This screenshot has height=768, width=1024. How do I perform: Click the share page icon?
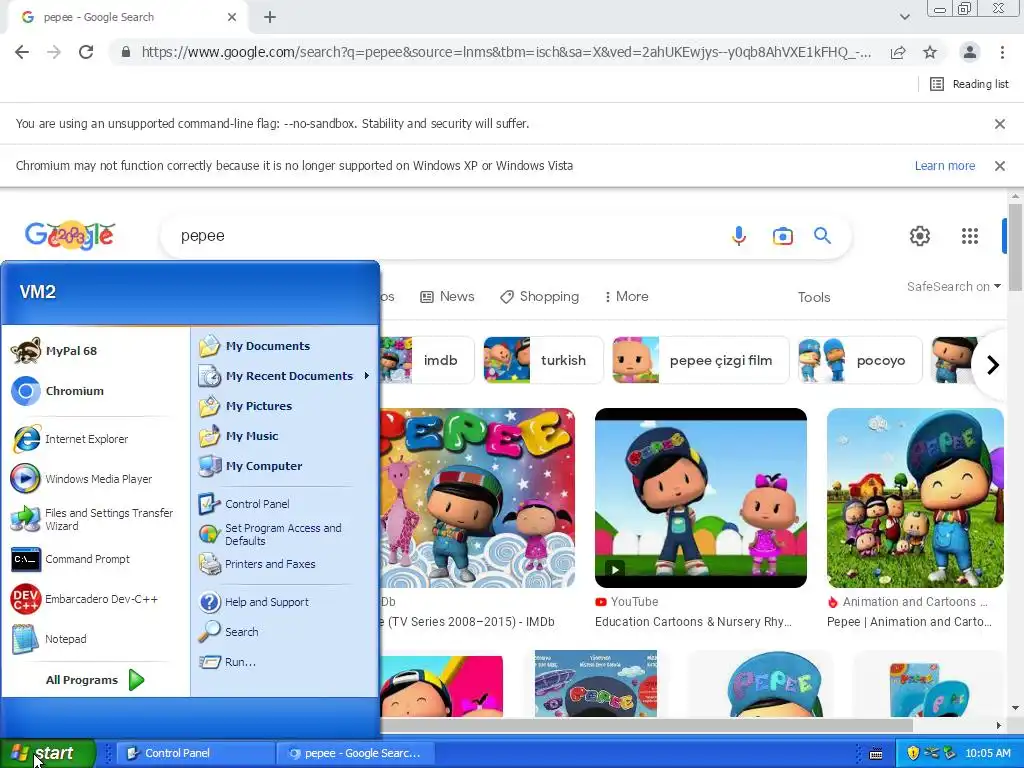click(898, 52)
